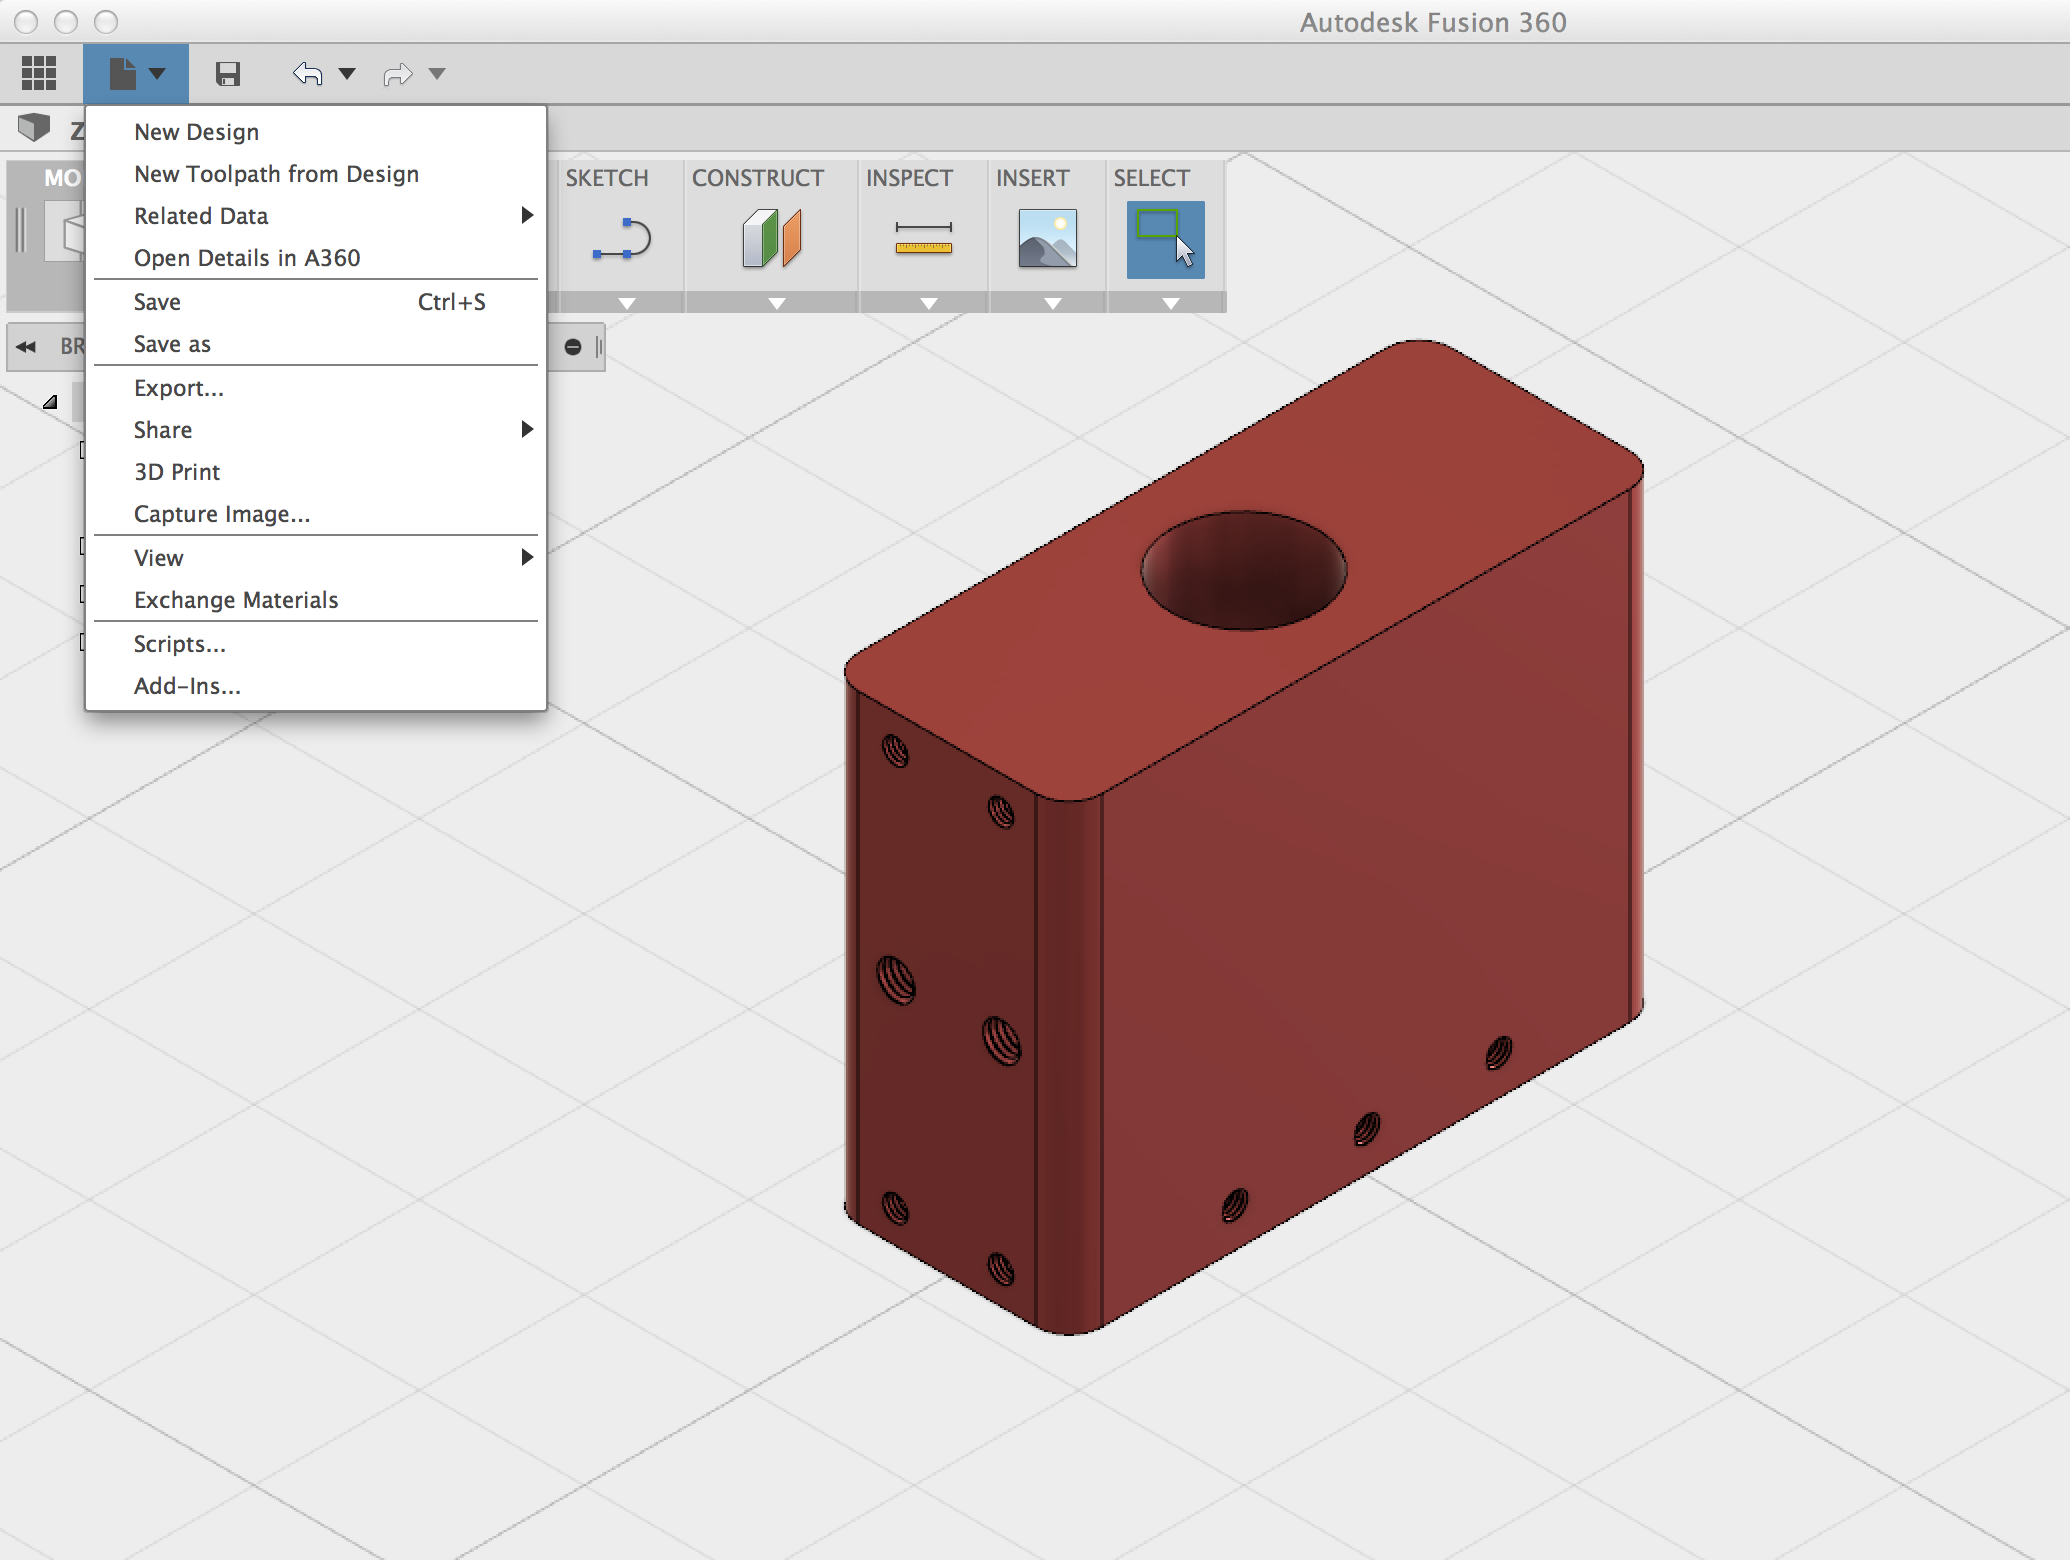This screenshot has height=1560, width=2070.
Task: Activate the Select tool icon
Action: (1163, 240)
